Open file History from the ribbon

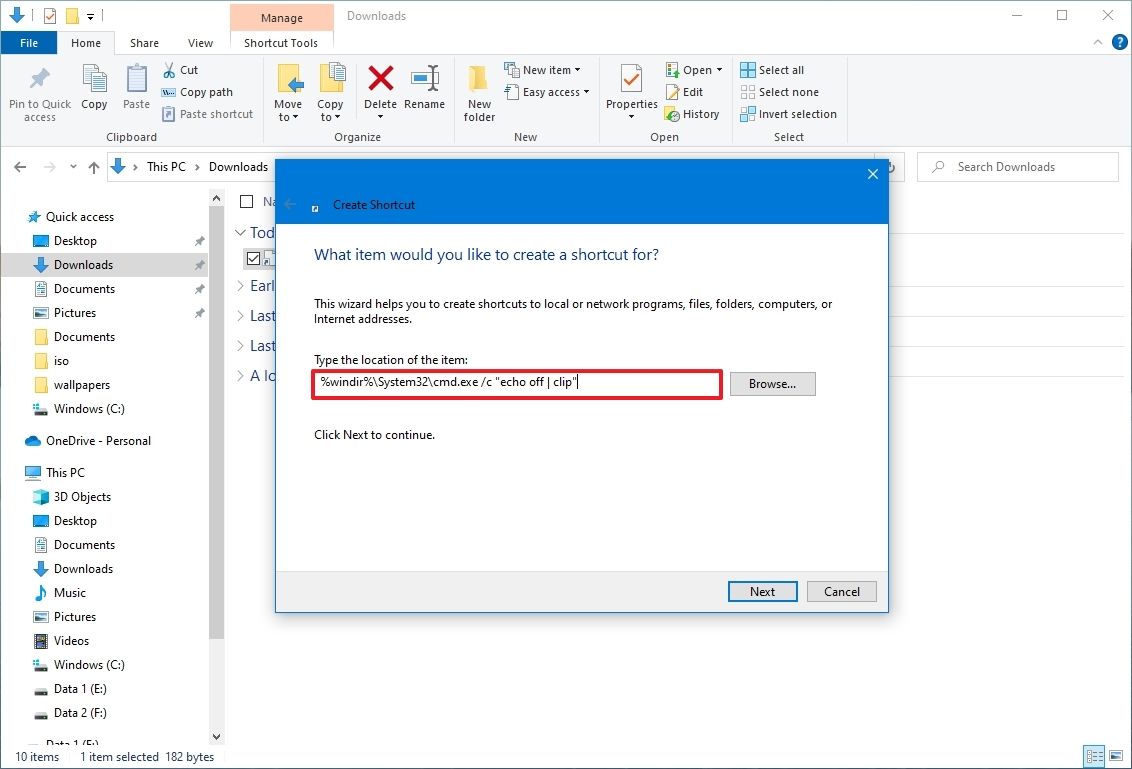click(x=693, y=113)
